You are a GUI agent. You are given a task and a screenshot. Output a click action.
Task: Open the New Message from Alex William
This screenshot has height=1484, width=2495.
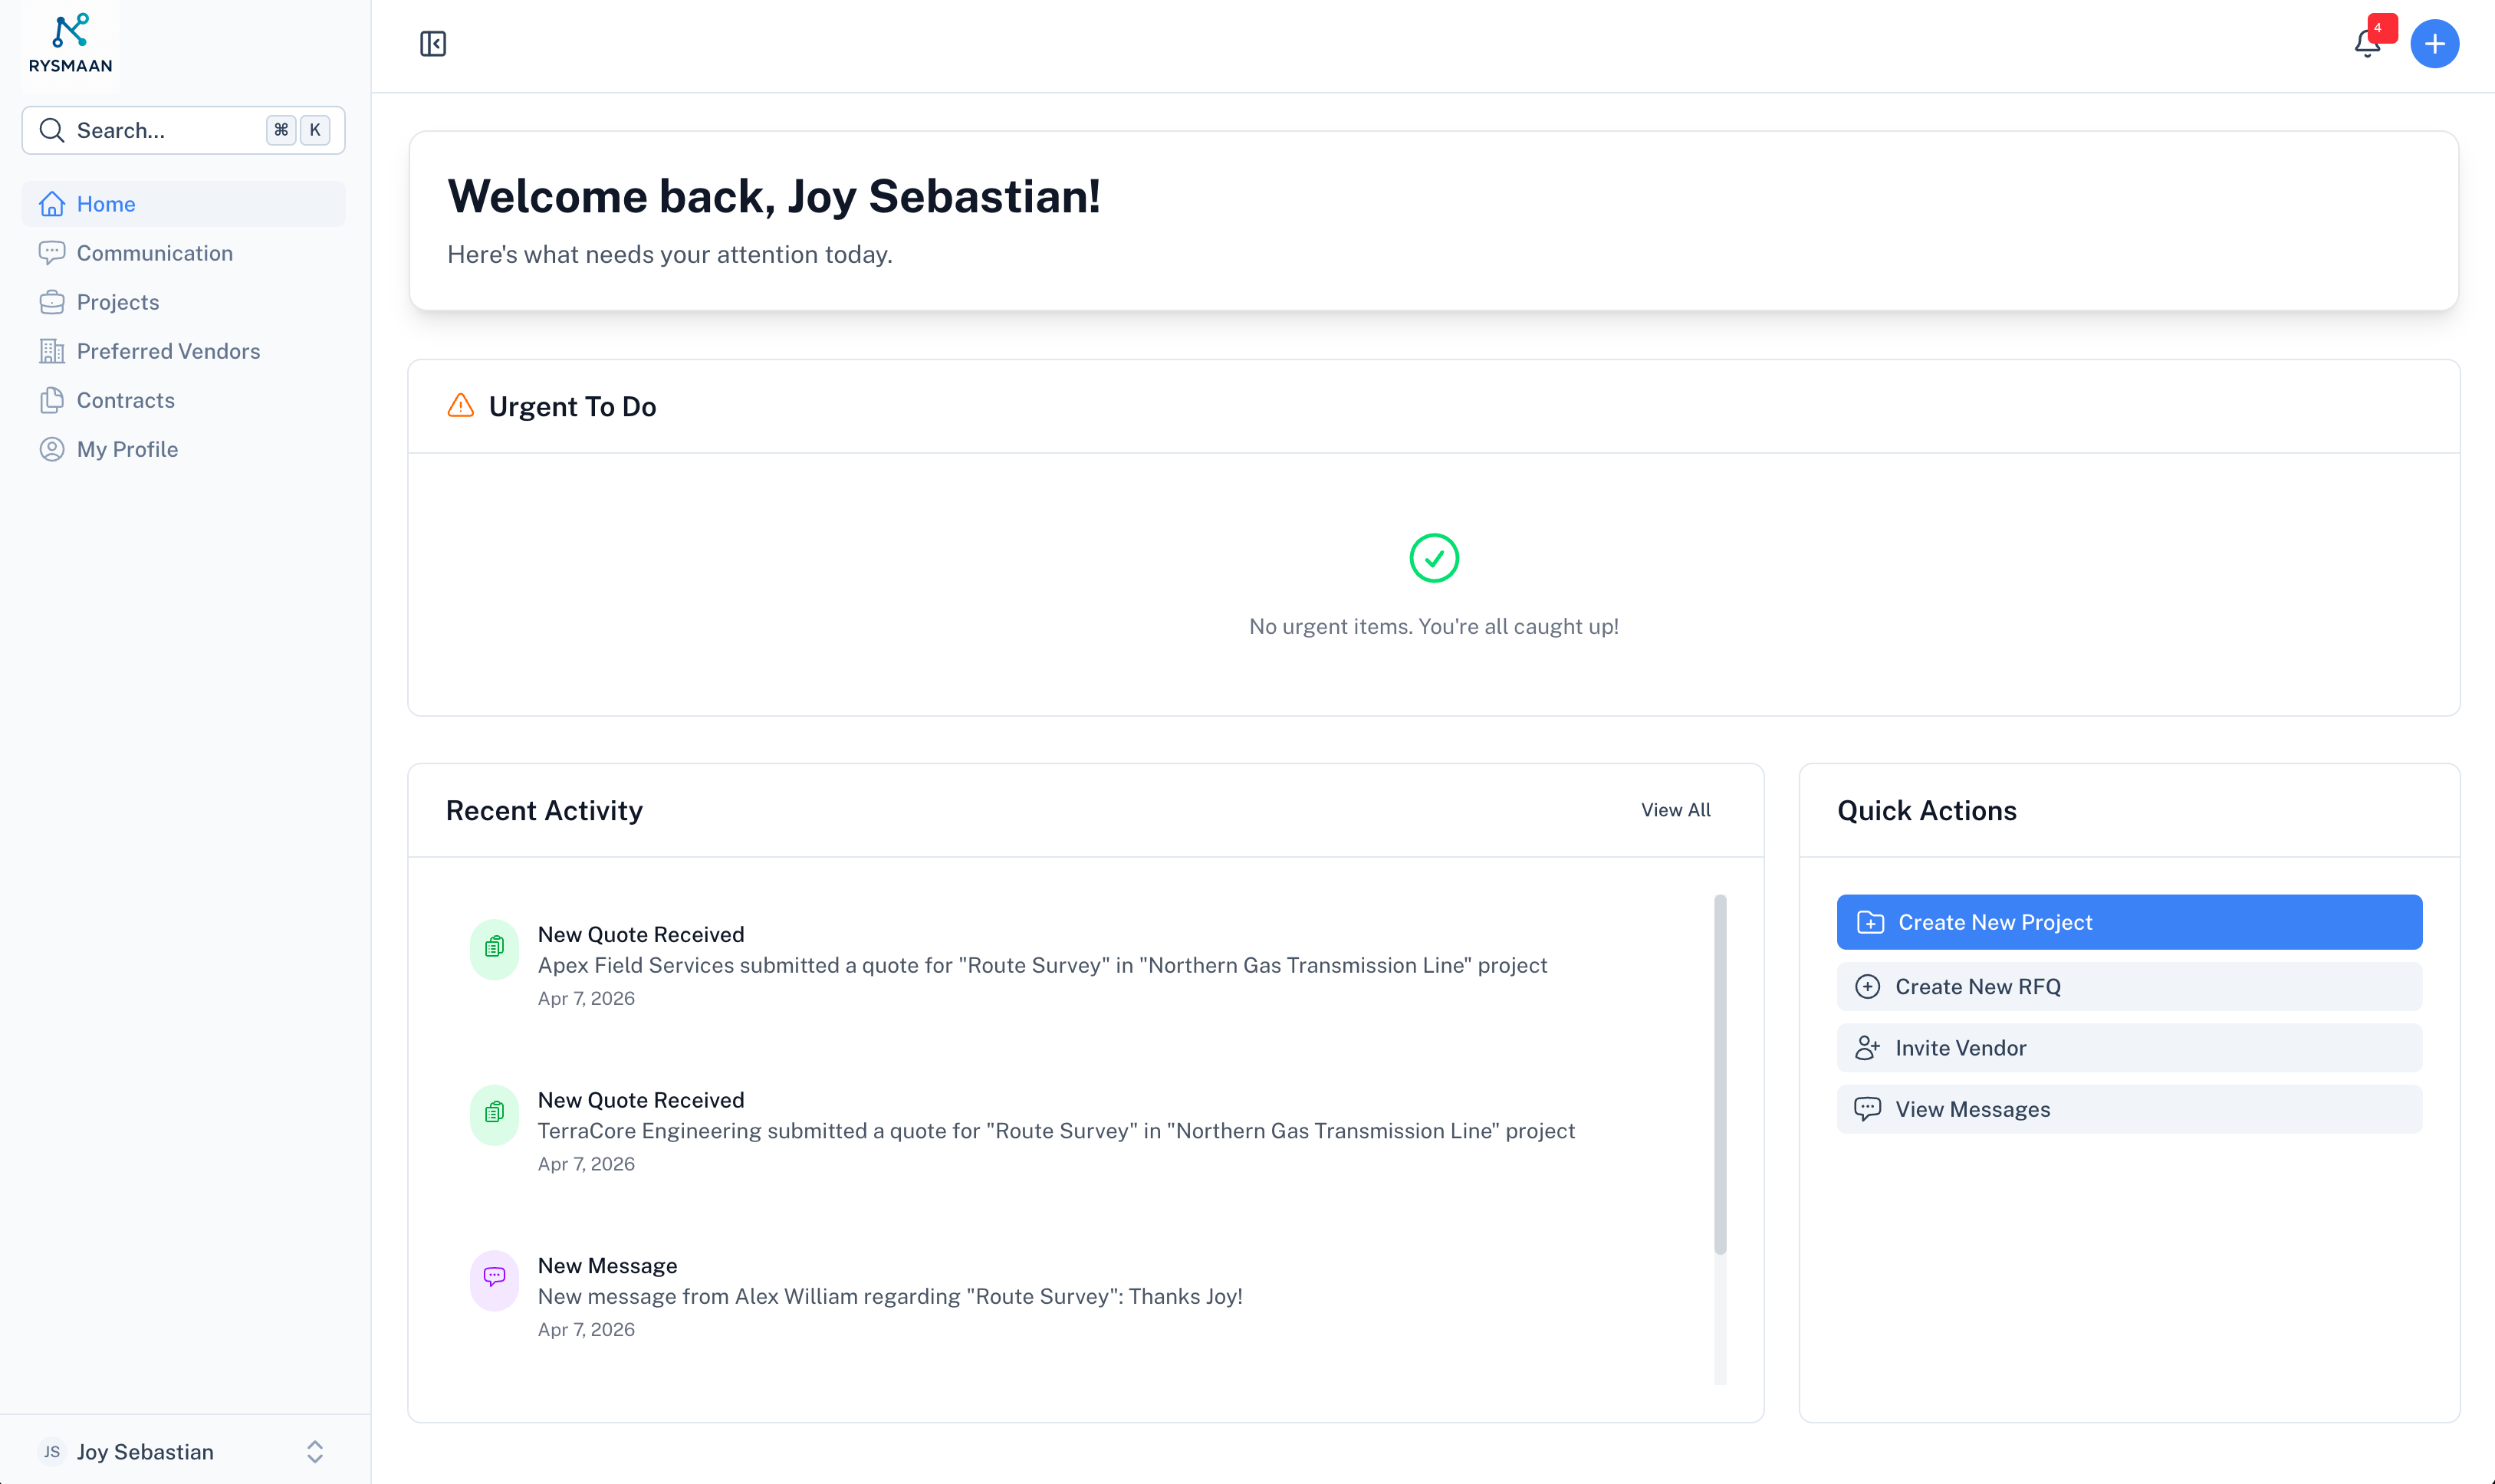889,1295
